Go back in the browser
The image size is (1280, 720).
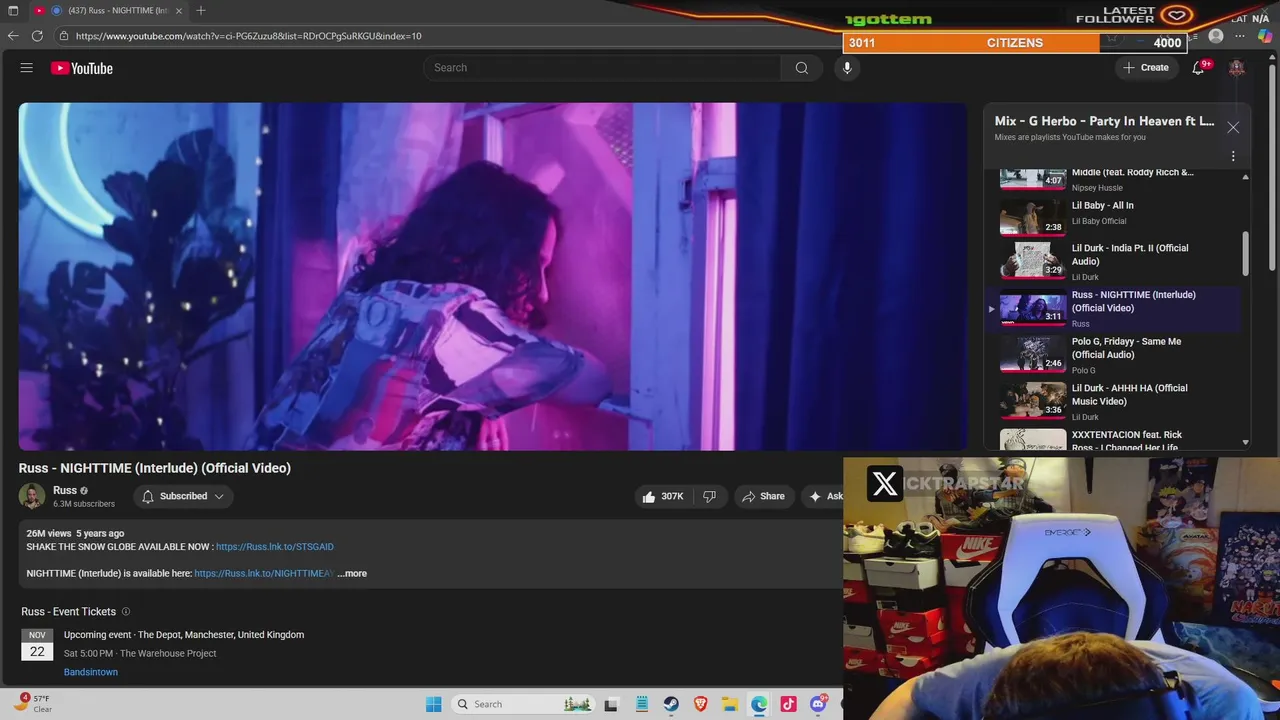tap(13, 36)
